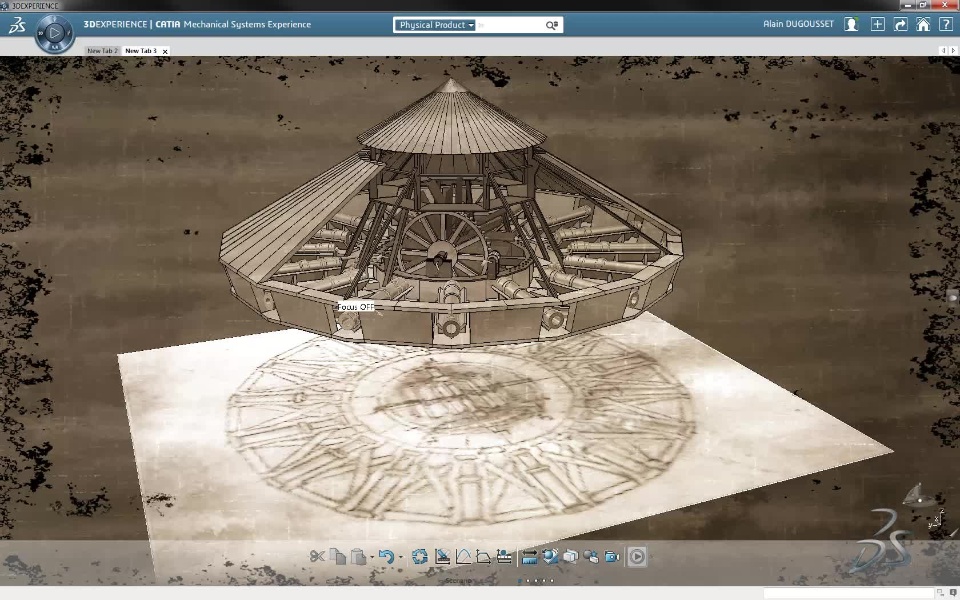Click the Undo arrow icon

[386, 556]
